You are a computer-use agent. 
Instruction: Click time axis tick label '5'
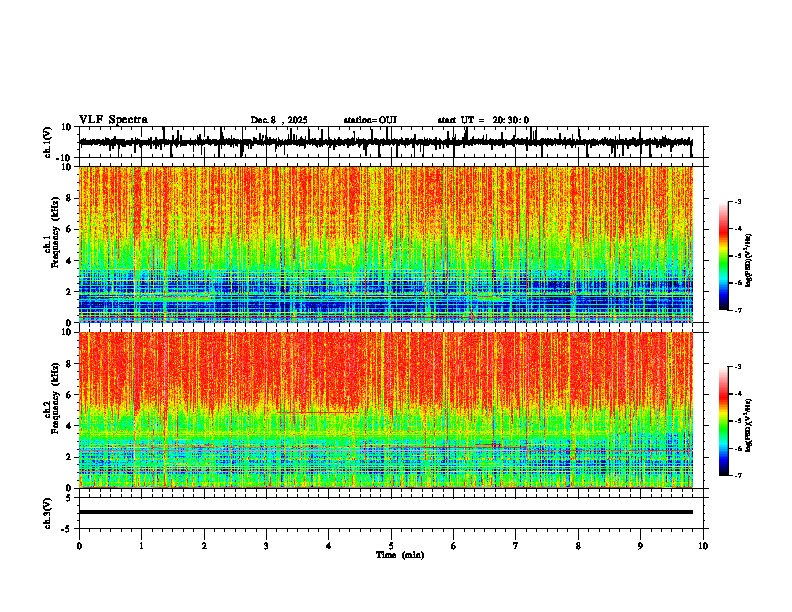(391, 546)
